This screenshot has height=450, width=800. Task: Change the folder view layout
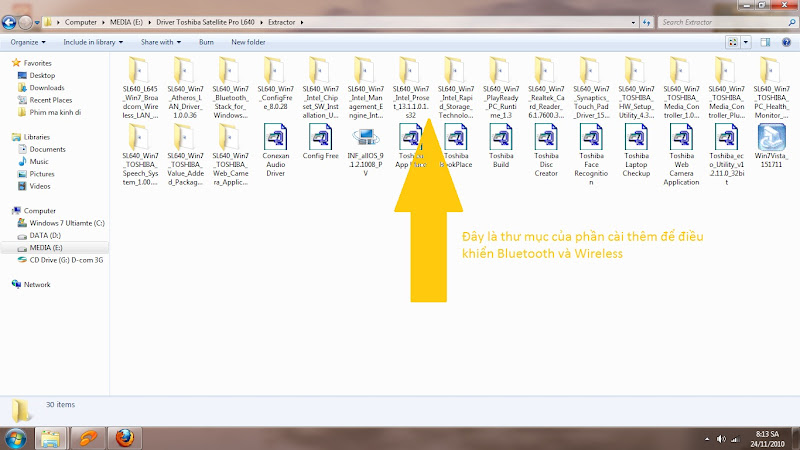(x=733, y=42)
